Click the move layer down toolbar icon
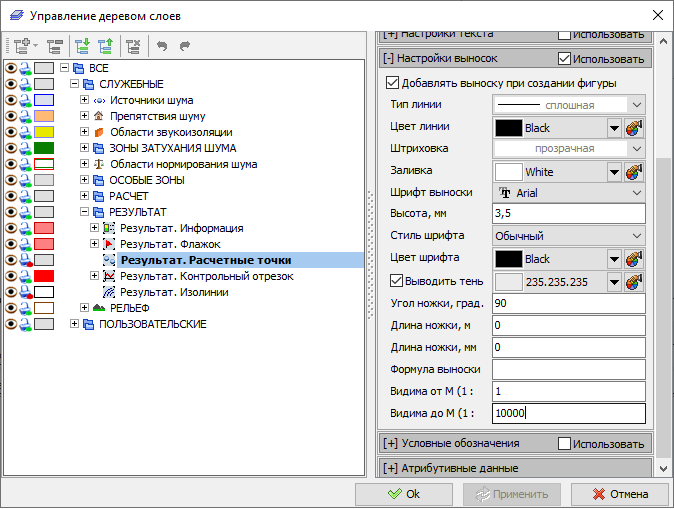Viewport: 674px width, 509px height. pos(83,46)
